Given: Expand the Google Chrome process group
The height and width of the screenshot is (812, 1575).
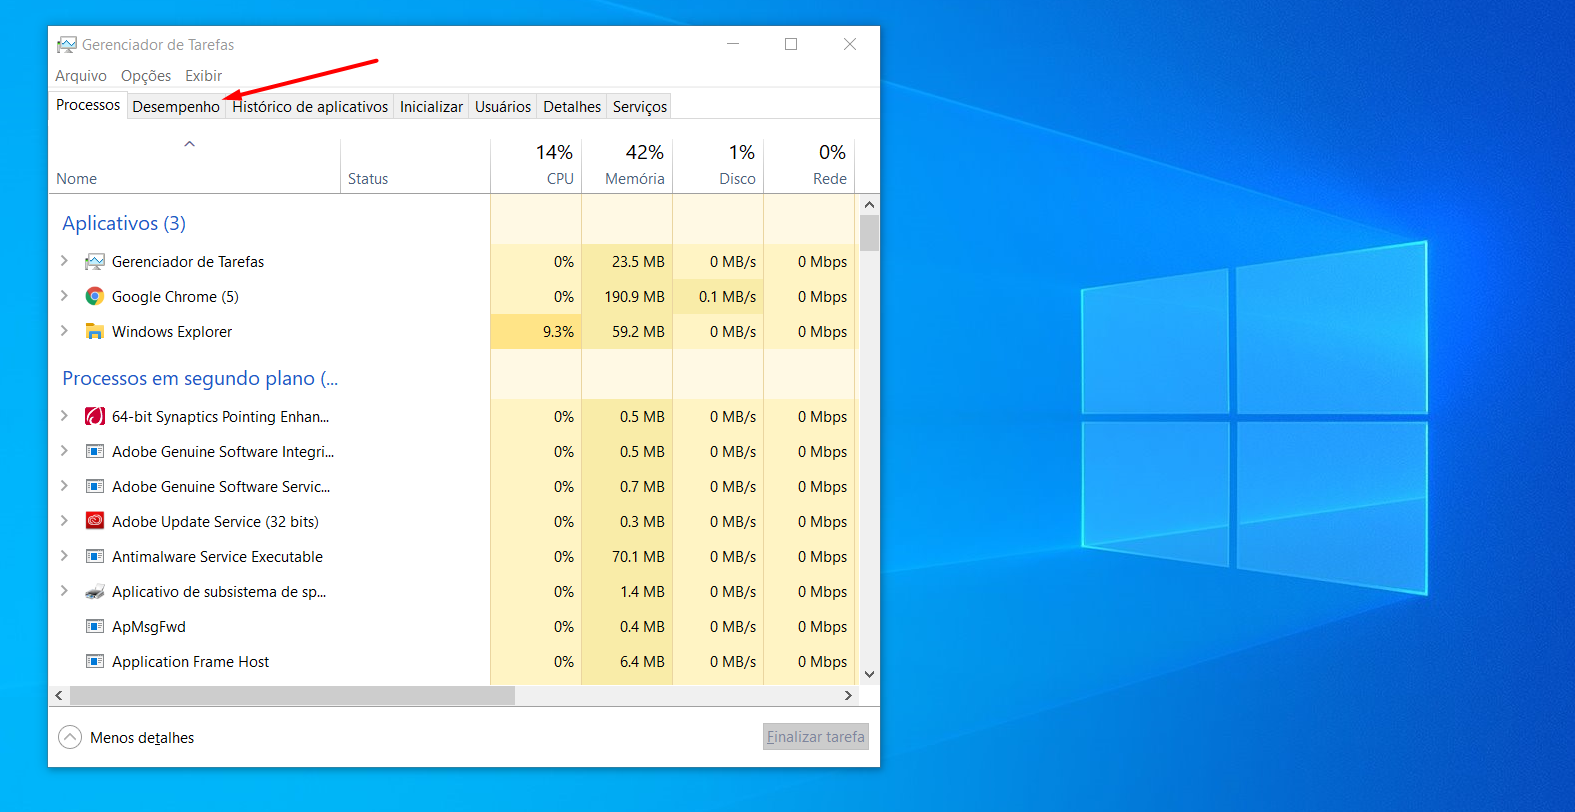Looking at the screenshot, I should point(64,296).
